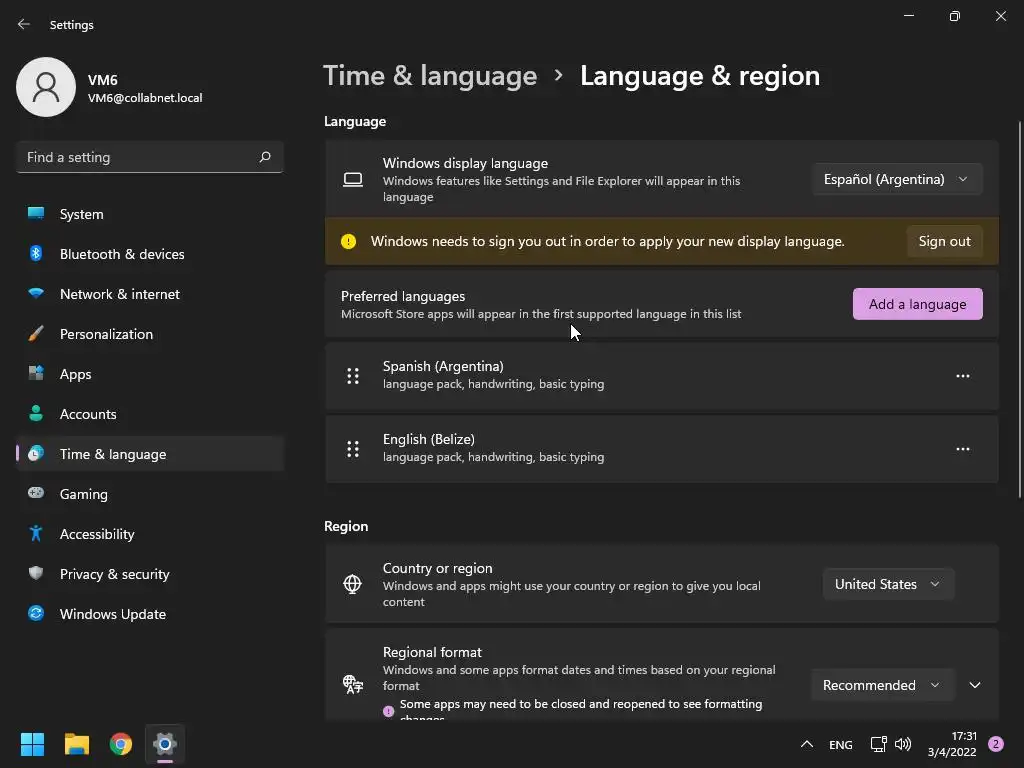
Task: Open the three-dot menu for English (Belize)
Action: 962,449
